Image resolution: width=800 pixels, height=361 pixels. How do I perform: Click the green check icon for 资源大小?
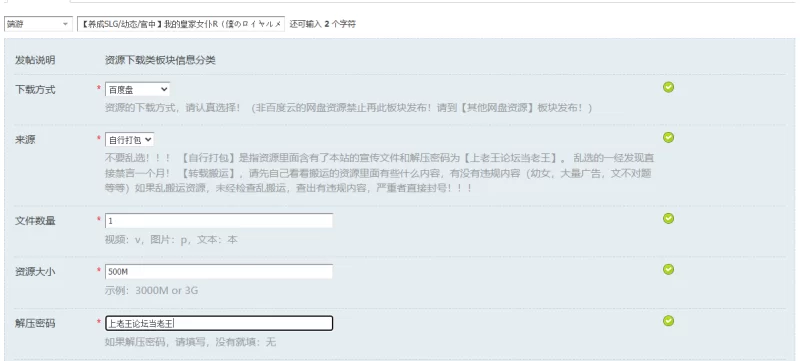[668, 269]
